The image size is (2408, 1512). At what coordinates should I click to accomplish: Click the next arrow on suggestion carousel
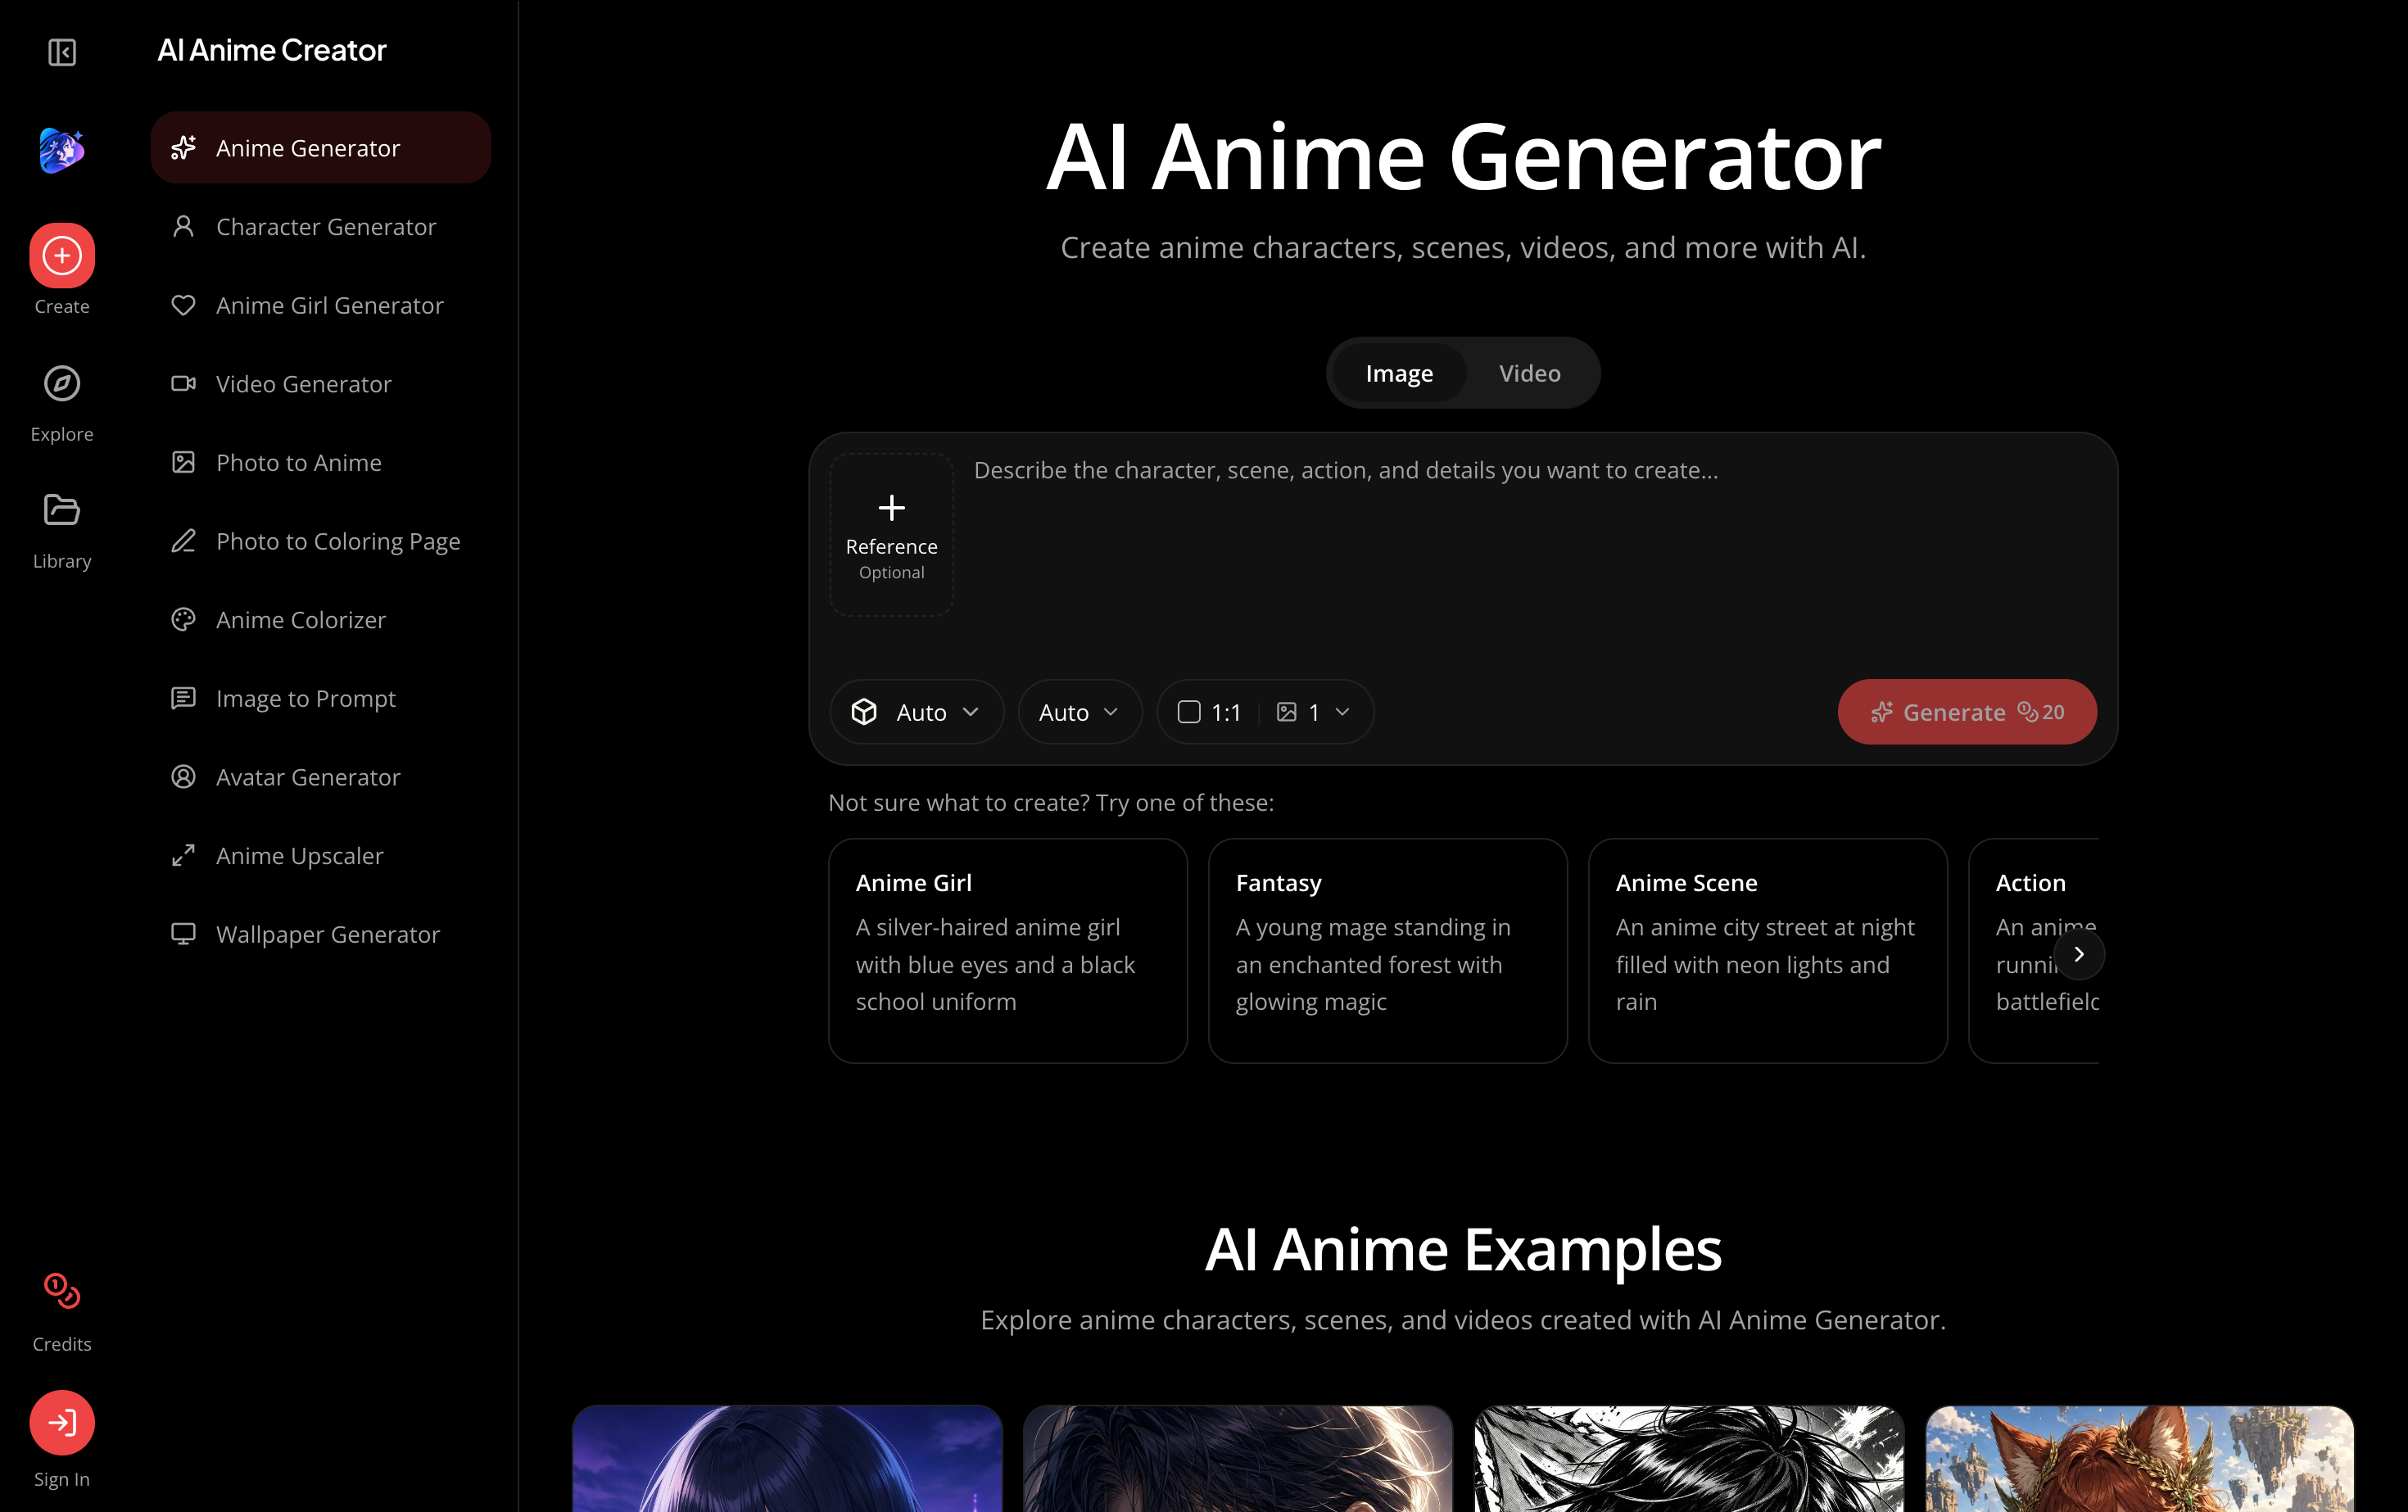2079,954
